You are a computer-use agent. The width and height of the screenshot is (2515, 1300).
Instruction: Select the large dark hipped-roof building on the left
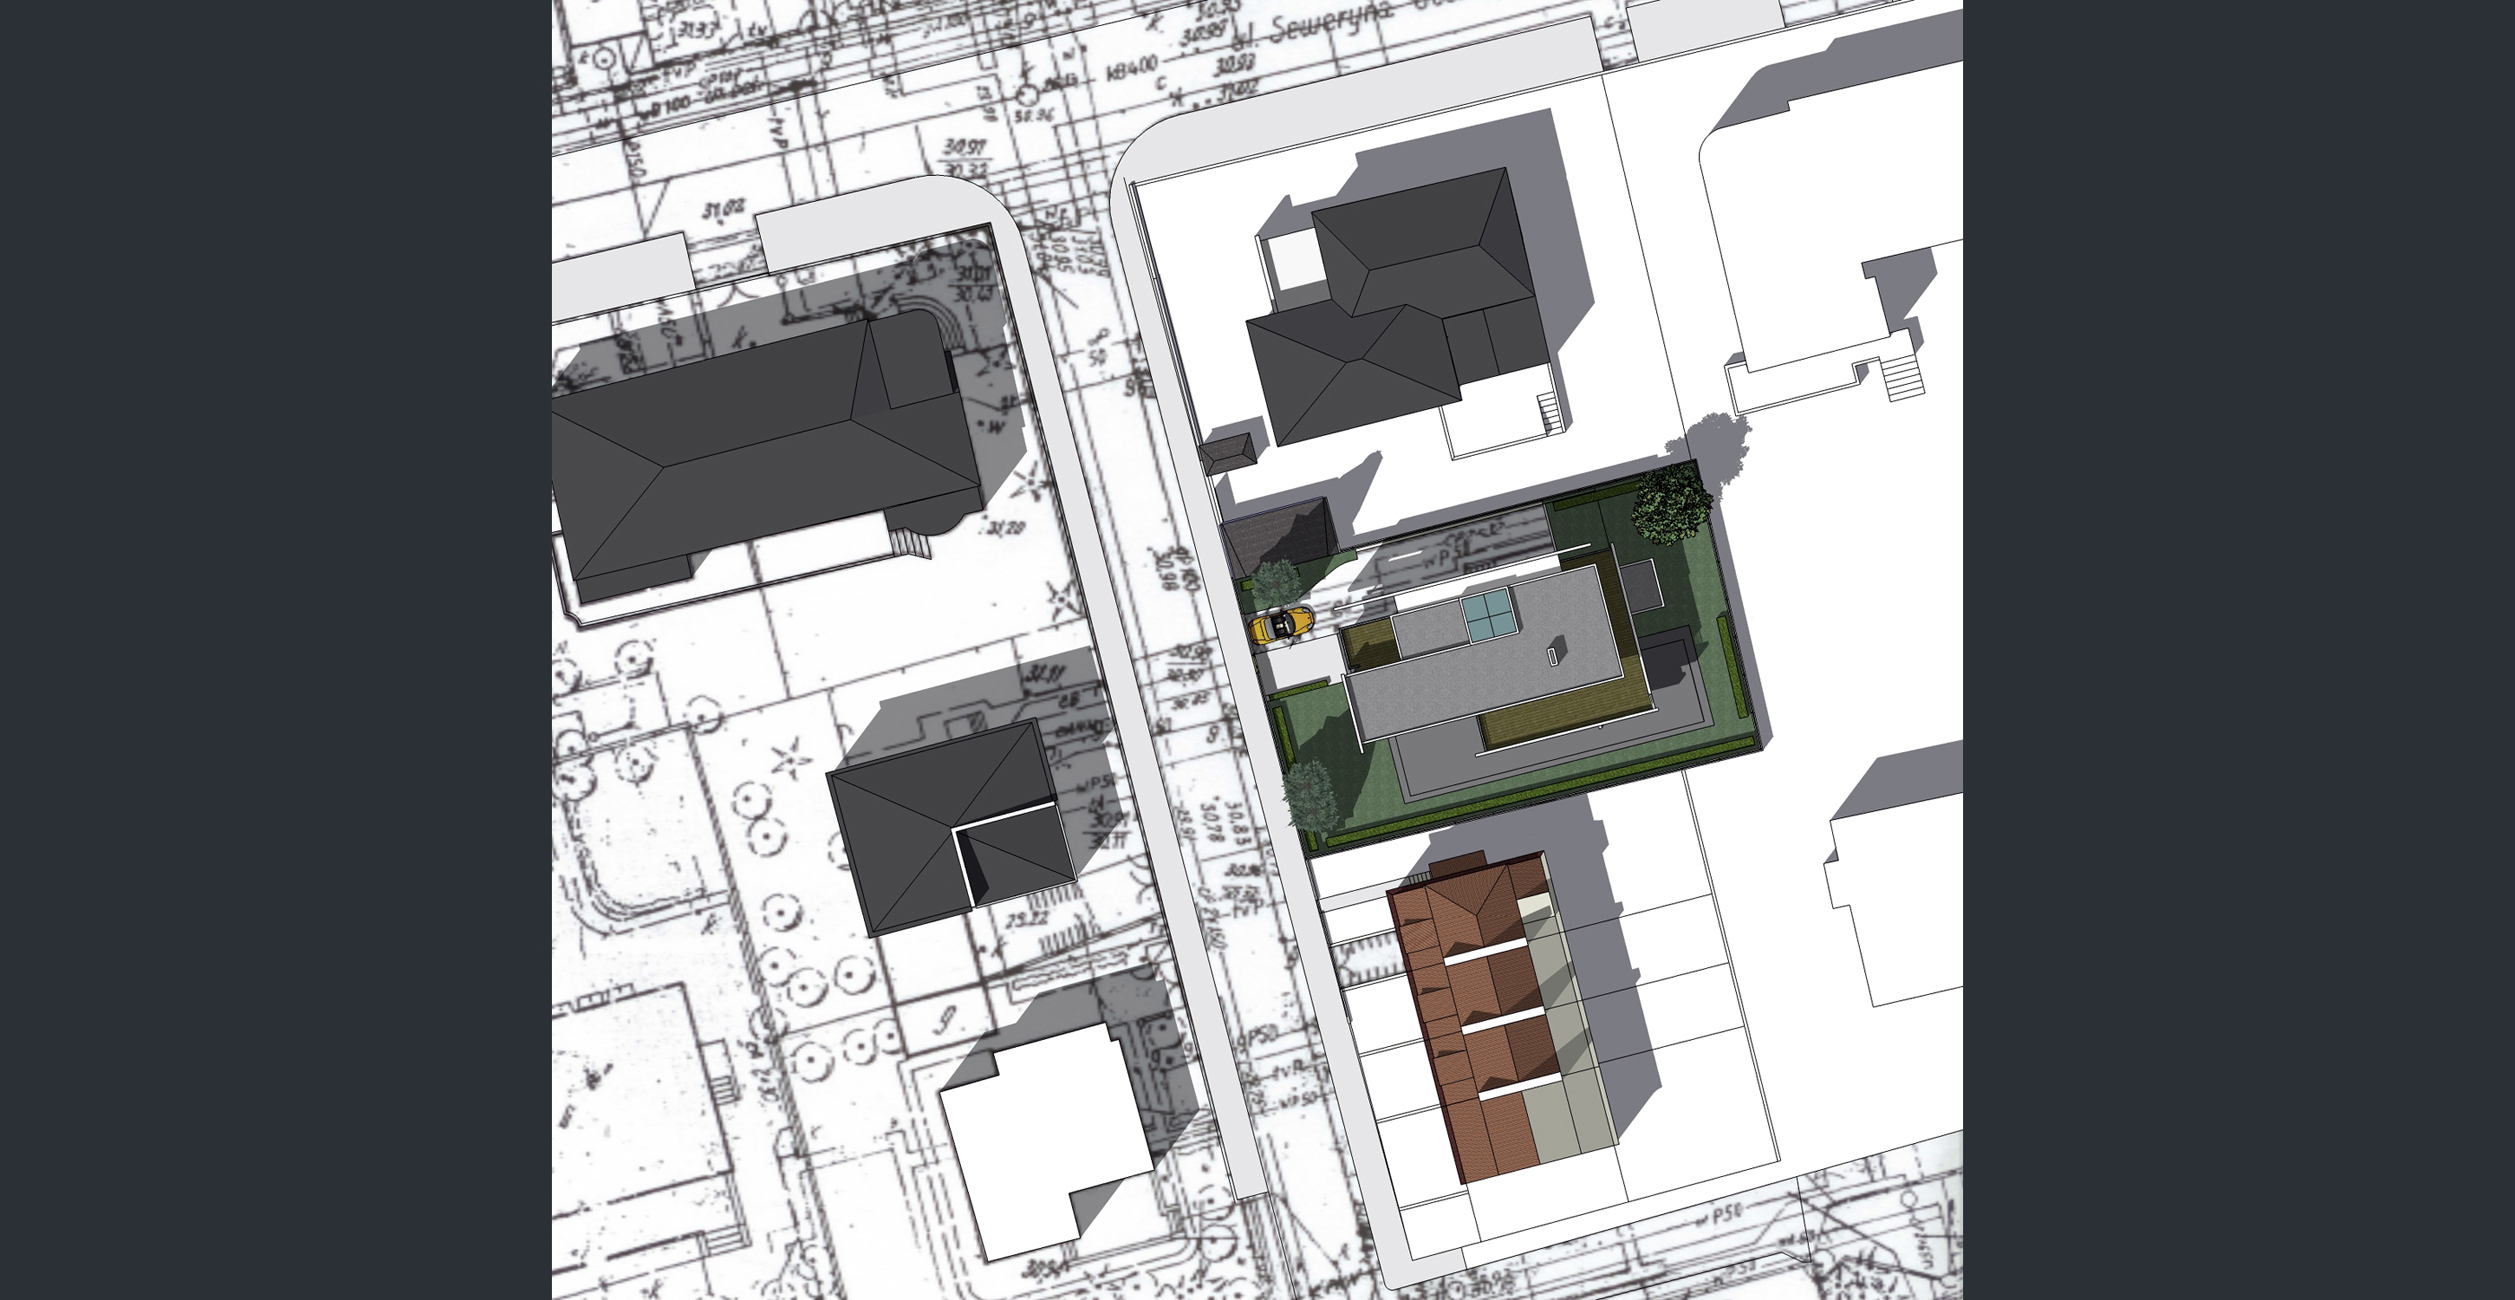765,455
